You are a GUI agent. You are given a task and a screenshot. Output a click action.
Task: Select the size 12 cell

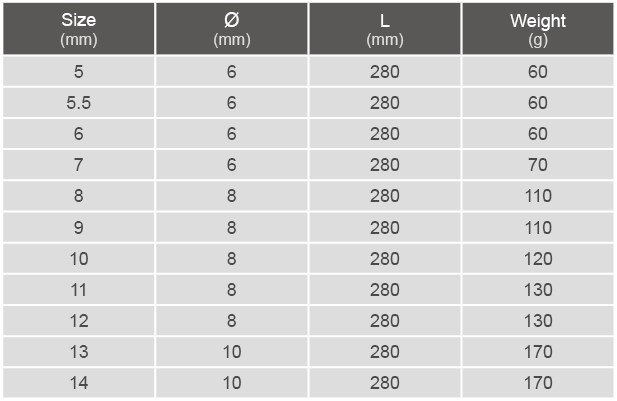tap(79, 320)
